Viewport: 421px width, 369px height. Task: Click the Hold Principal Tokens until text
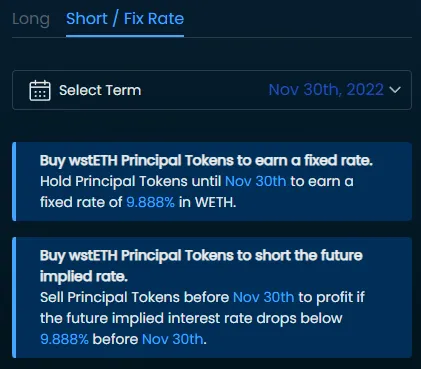coord(130,181)
